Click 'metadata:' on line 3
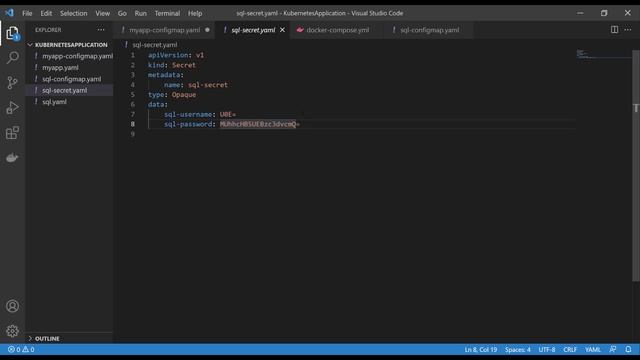 point(166,75)
